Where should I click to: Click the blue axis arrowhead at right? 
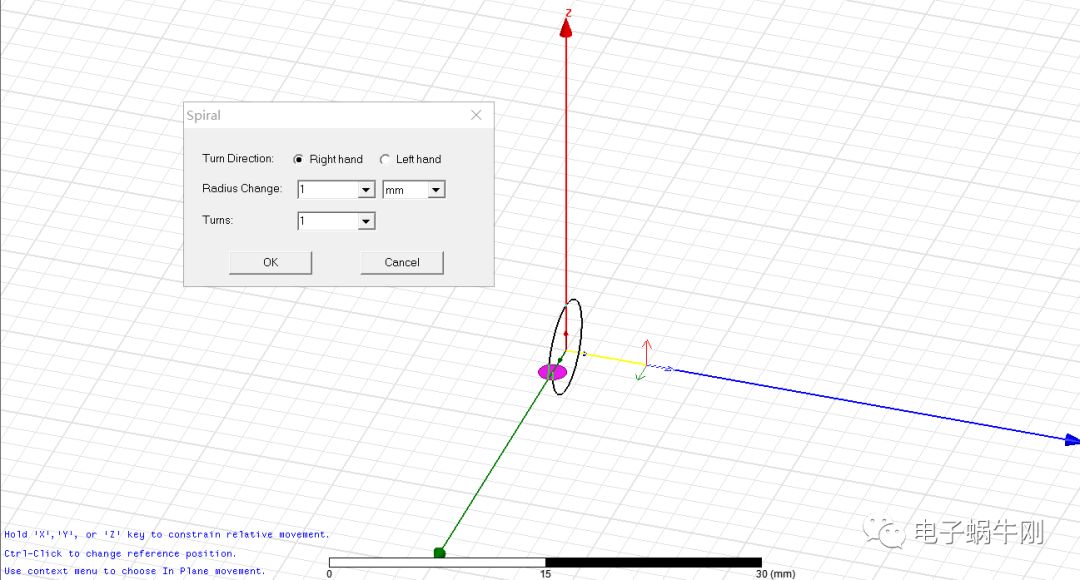click(1071, 439)
